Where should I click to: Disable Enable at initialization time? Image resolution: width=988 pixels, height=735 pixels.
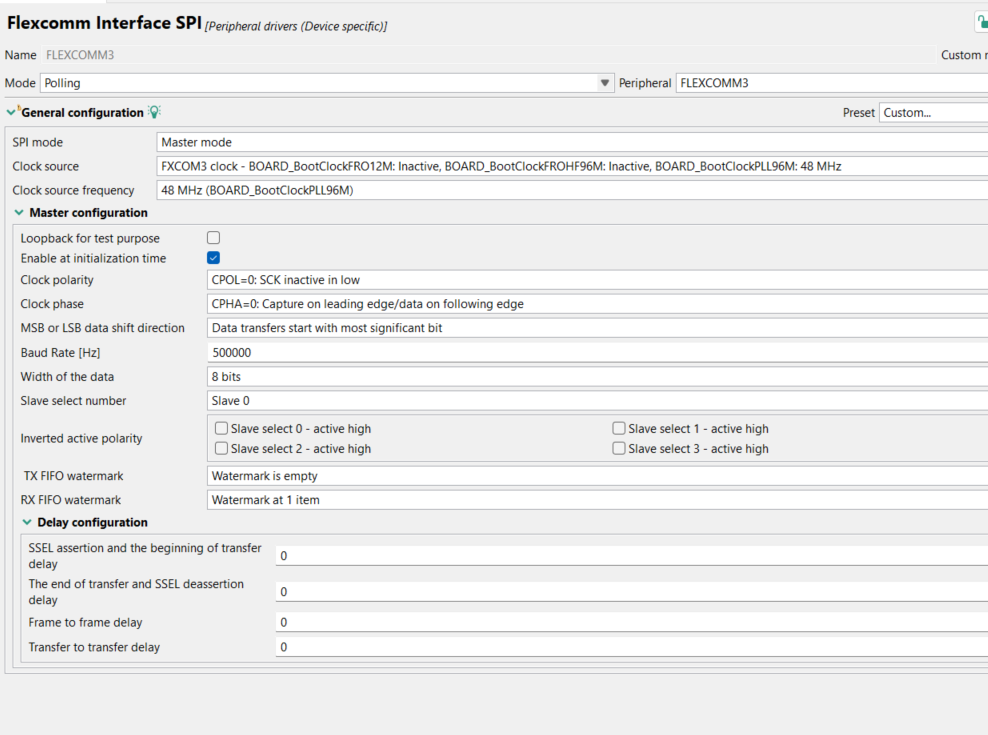click(213, 258)
